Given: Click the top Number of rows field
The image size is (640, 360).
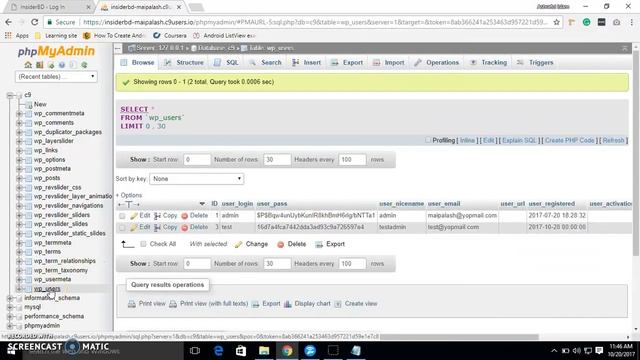Looking at the screenshot, I should coord(277,160).
